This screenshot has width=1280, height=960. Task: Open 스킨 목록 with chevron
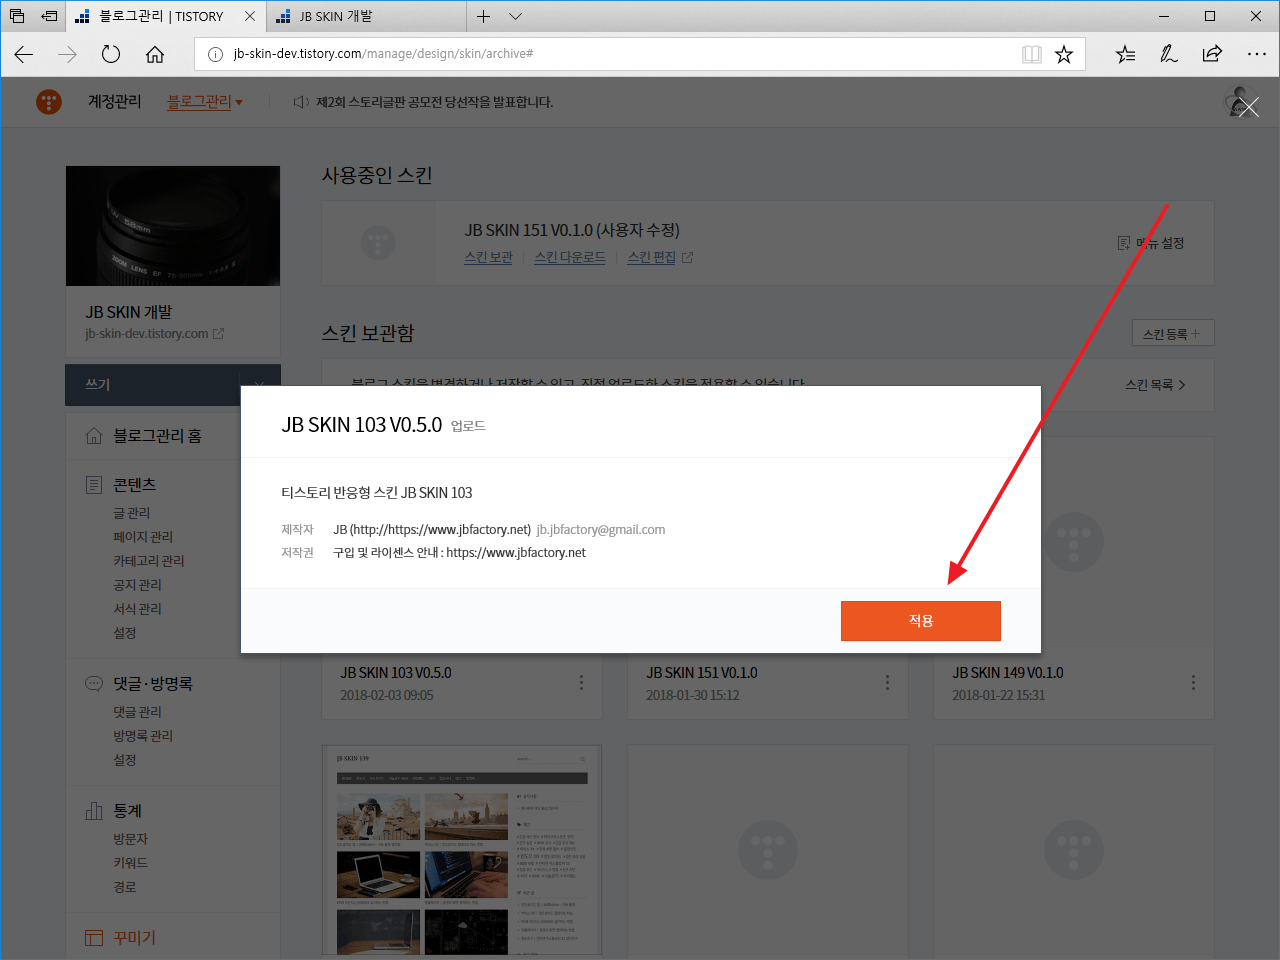point(1155,385)
